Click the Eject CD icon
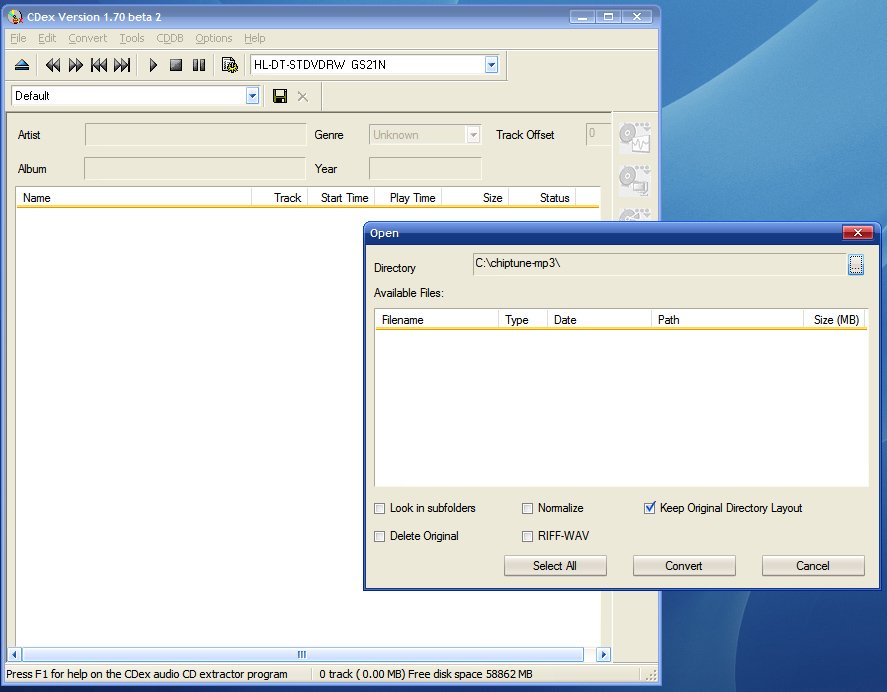887x692 pixels. point(22,65)
